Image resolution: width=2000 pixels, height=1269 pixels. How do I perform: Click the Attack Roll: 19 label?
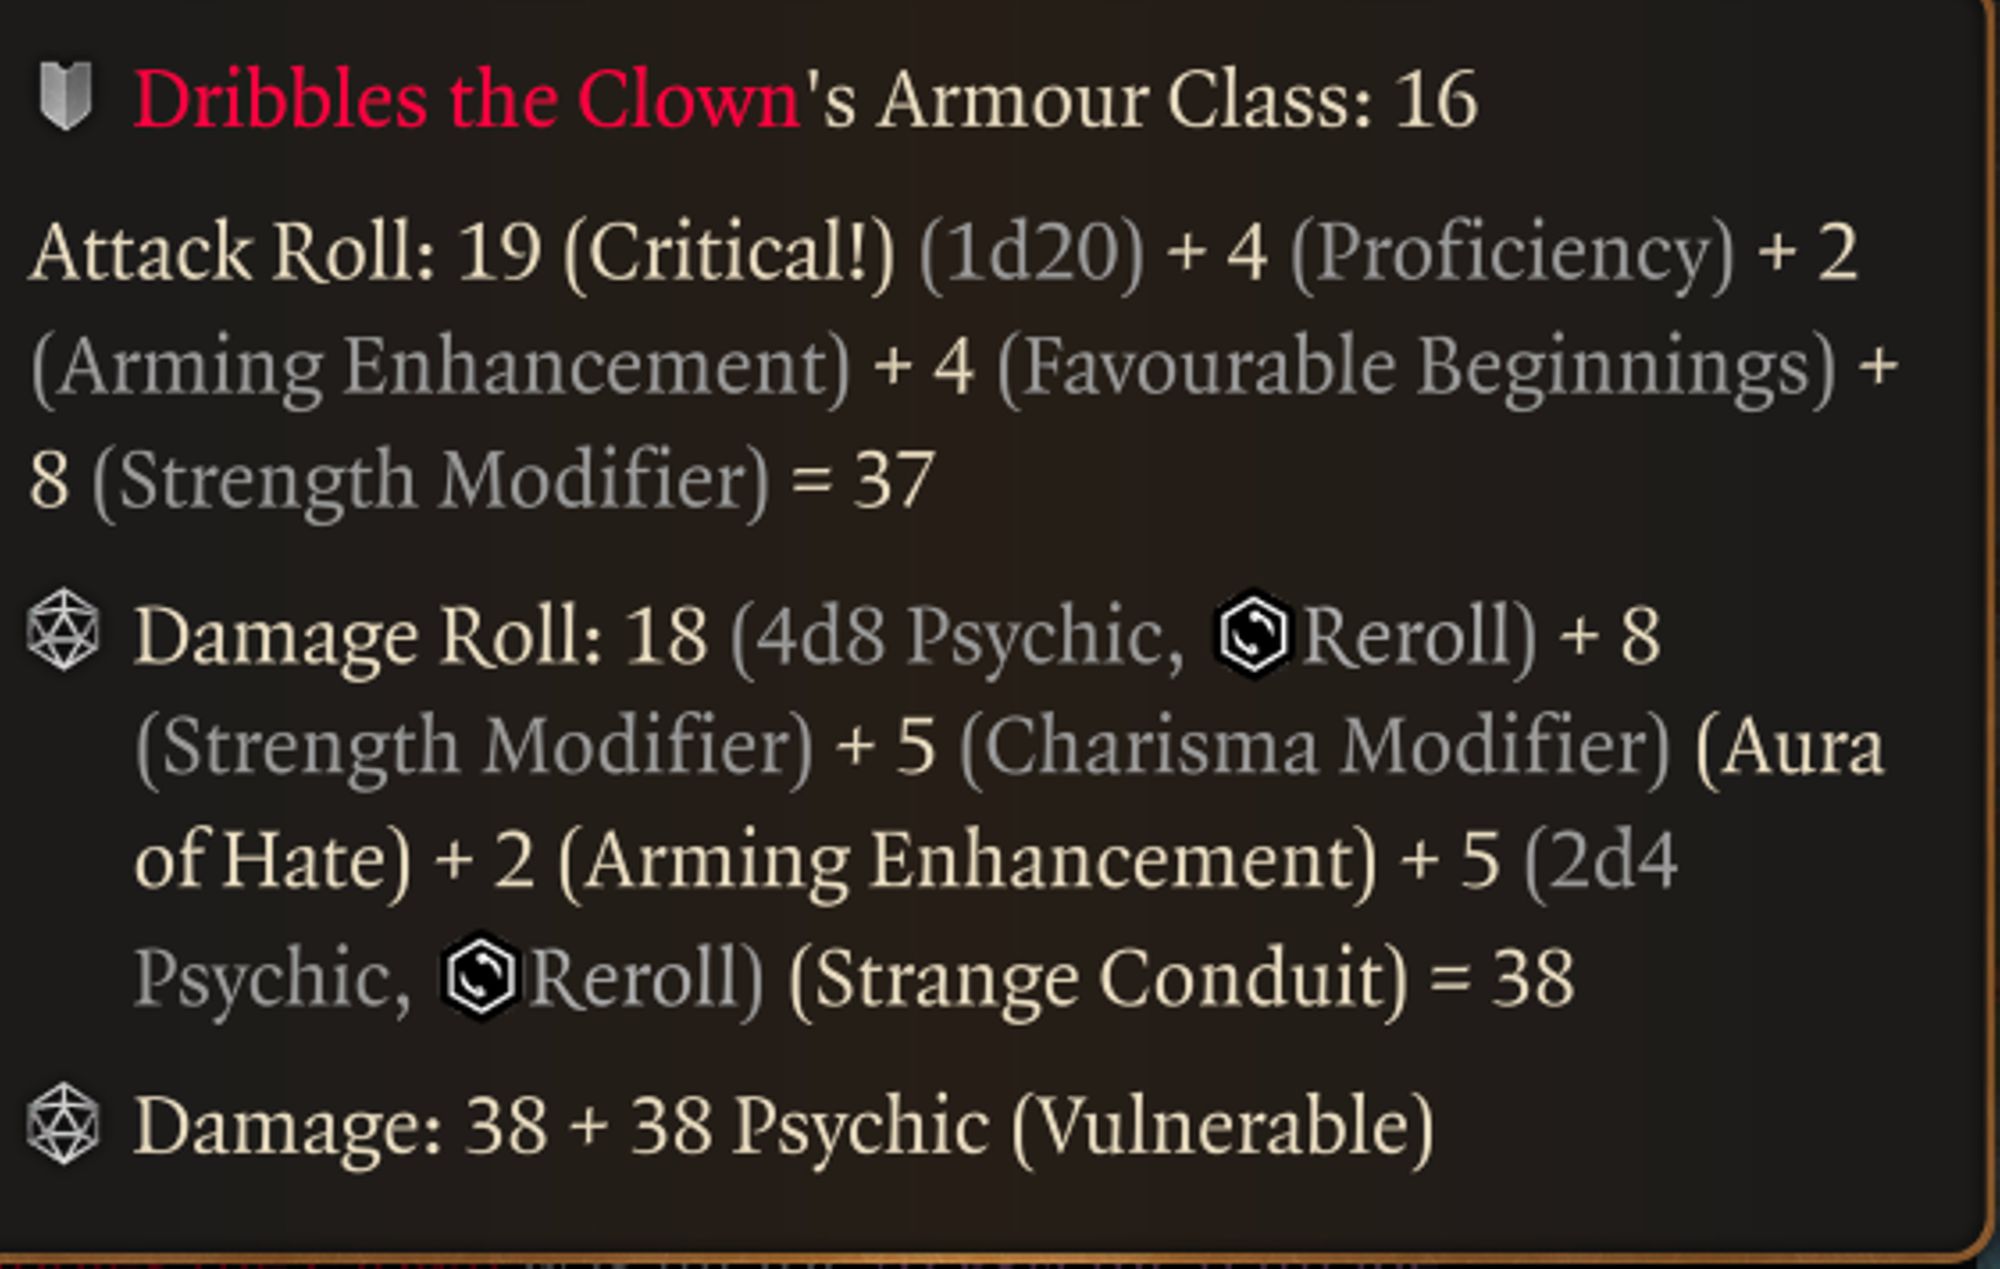(x=285, y=252)
